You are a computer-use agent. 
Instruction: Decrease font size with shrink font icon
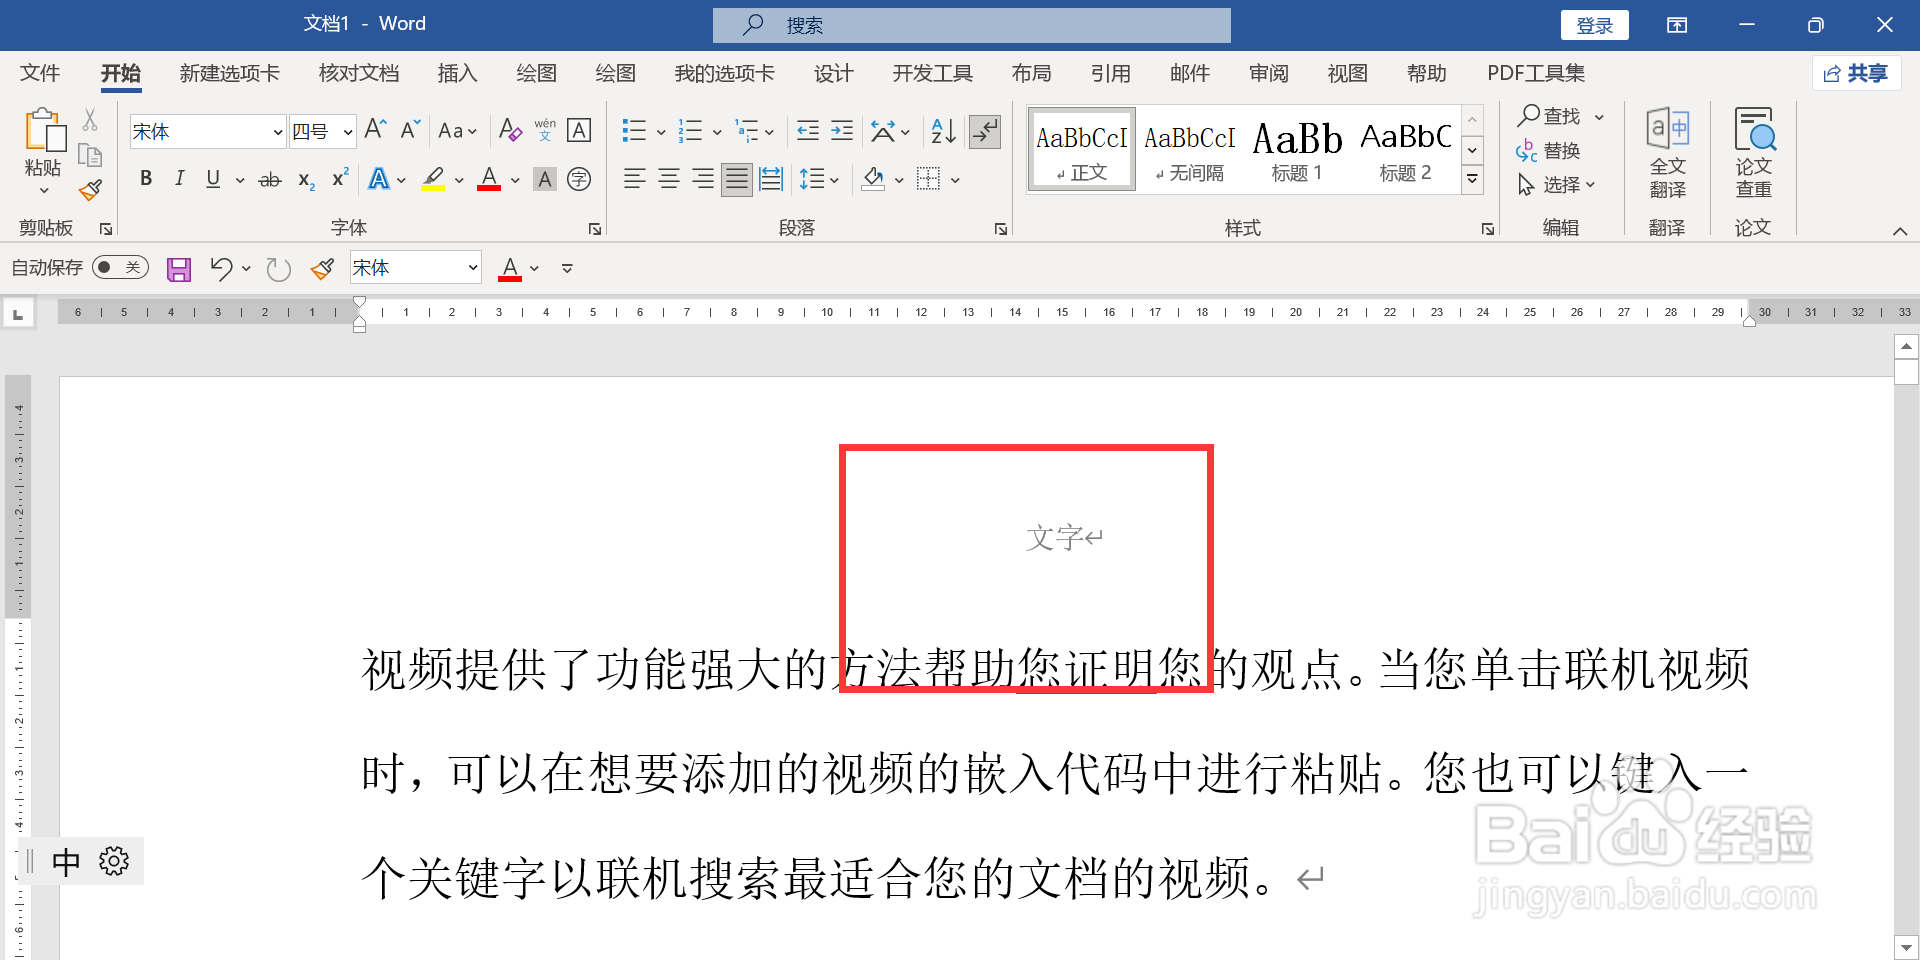click(x=410, y=130)
